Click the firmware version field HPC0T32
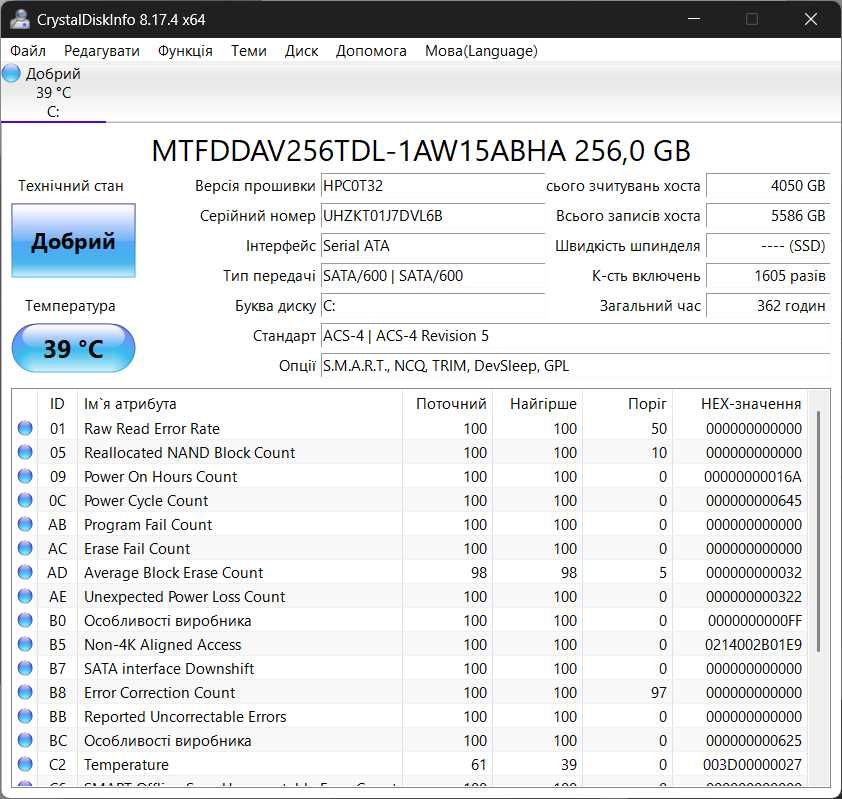Viewport: 842px width, 799px height. click(x=433, y=186)
